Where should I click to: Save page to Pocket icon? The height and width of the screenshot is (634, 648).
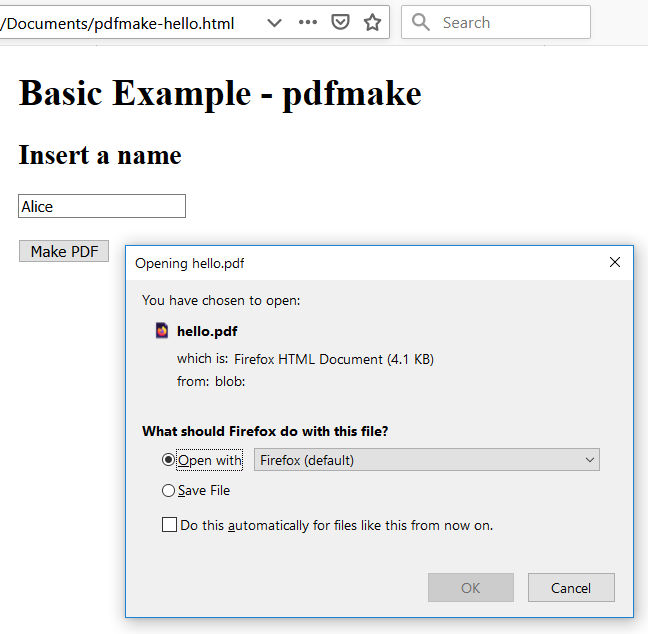click(x=340, y=22)
